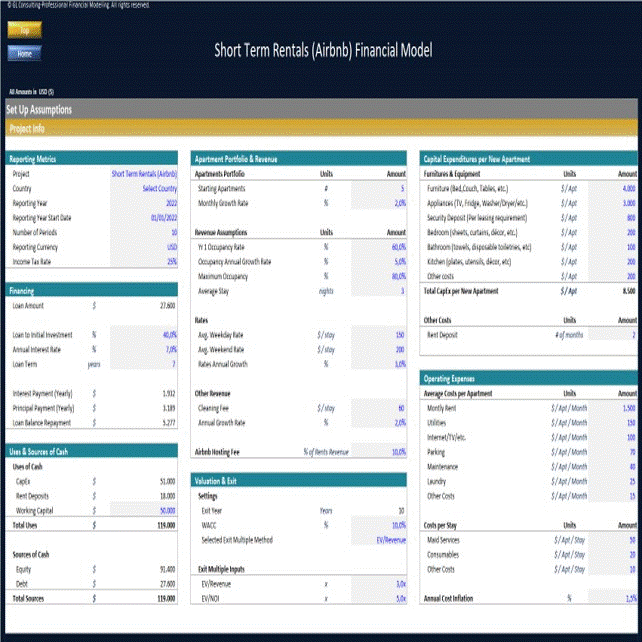Click the Valuation & Exit section header
Screen dimensions: 642x642
click(x=298, y=481)
